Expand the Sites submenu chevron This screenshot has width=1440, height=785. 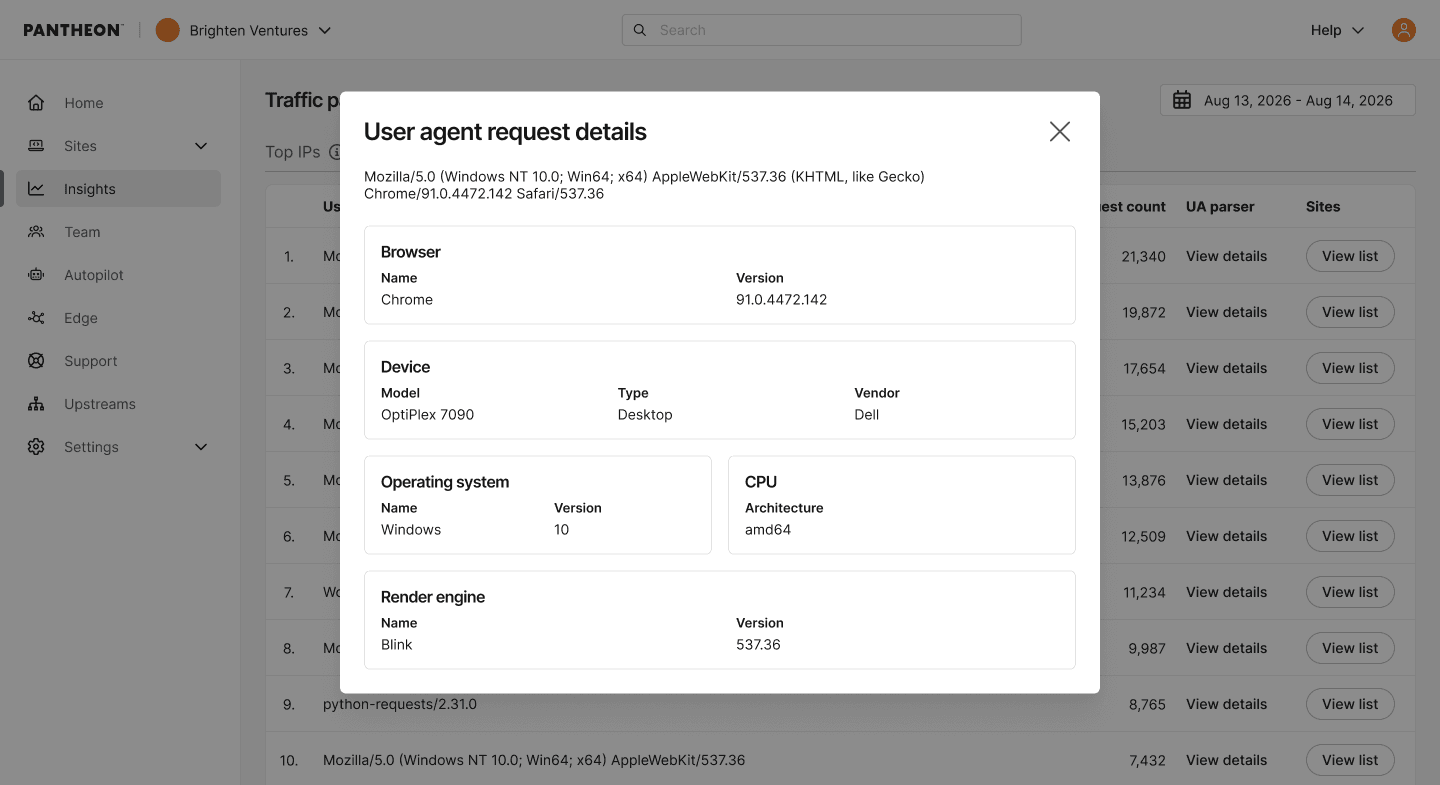201,146
